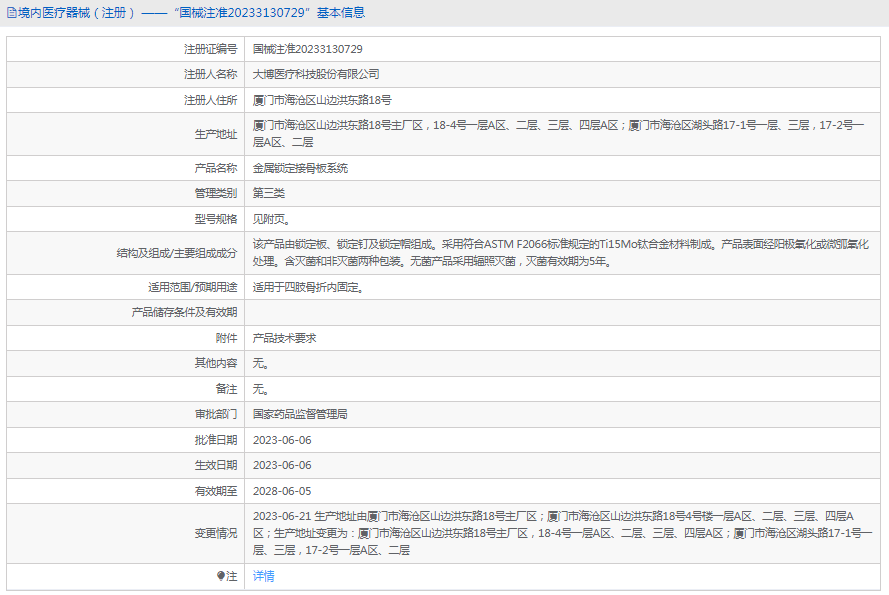Click the 产品技术要求 attachment text
889x595 pixels.
click(x=285, y=339)
